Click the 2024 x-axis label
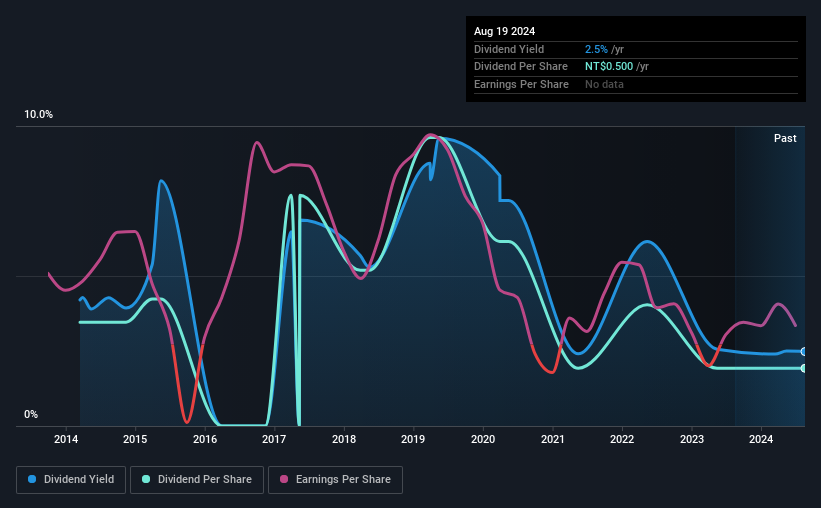Image resolution: width=821 pixels, height=508 pixels. [x=761, y=439]
